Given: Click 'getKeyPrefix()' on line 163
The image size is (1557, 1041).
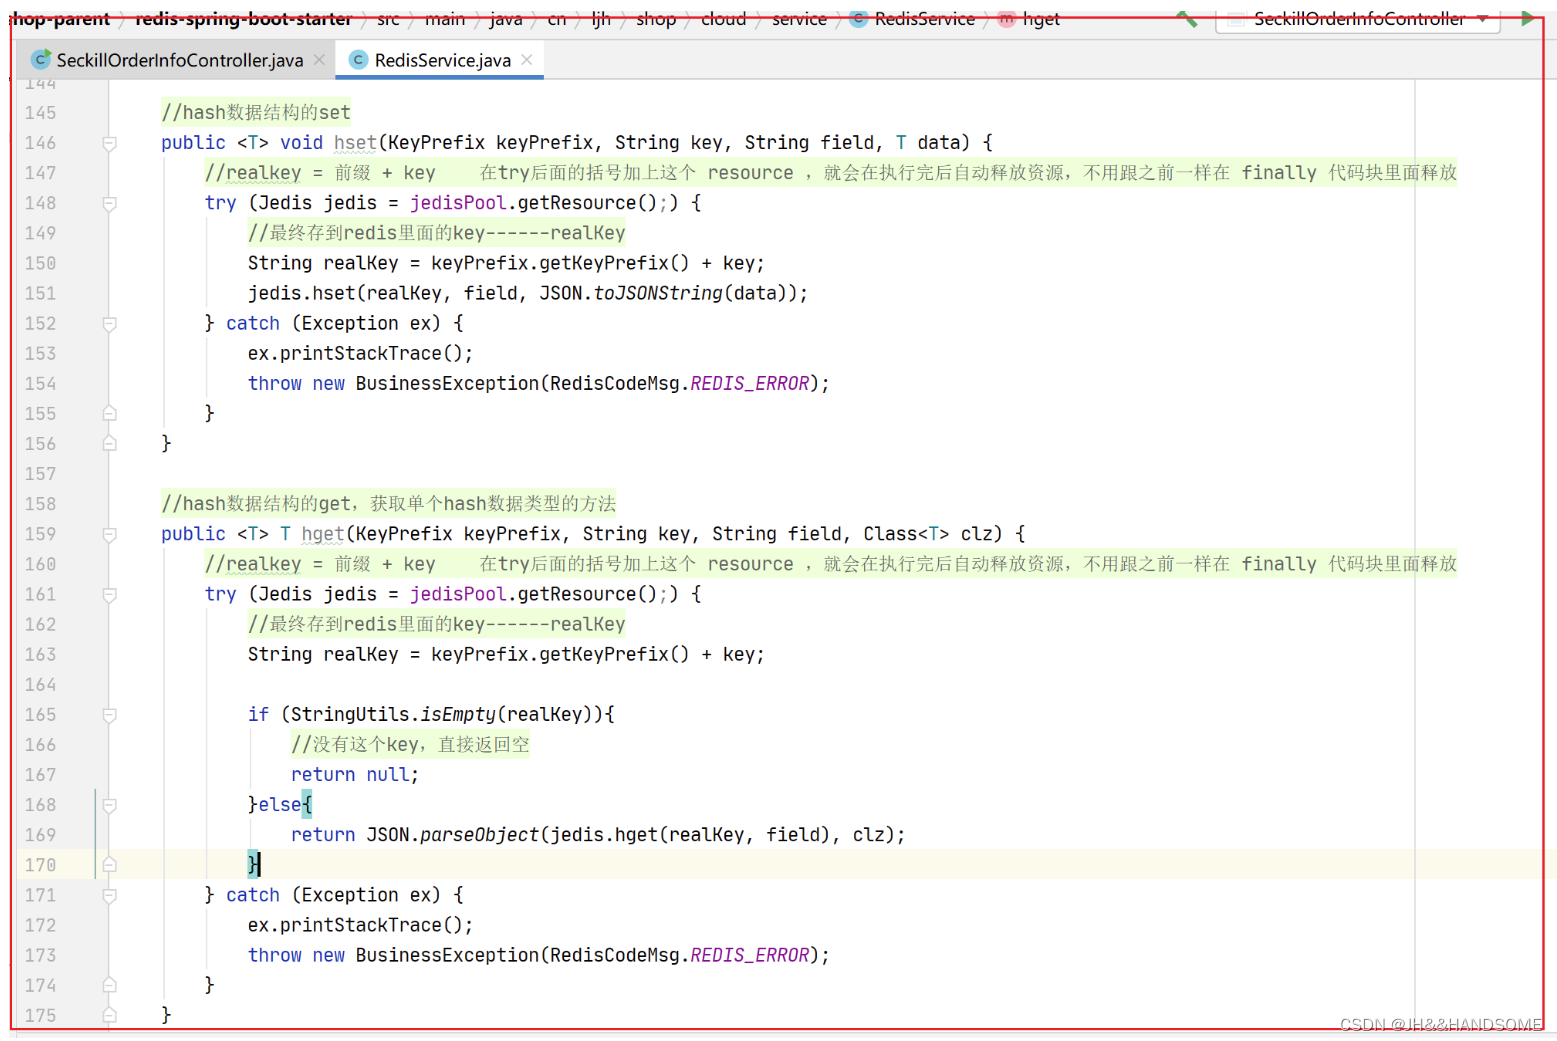Looking at the screenshot, I should click(x=614, y=654).
